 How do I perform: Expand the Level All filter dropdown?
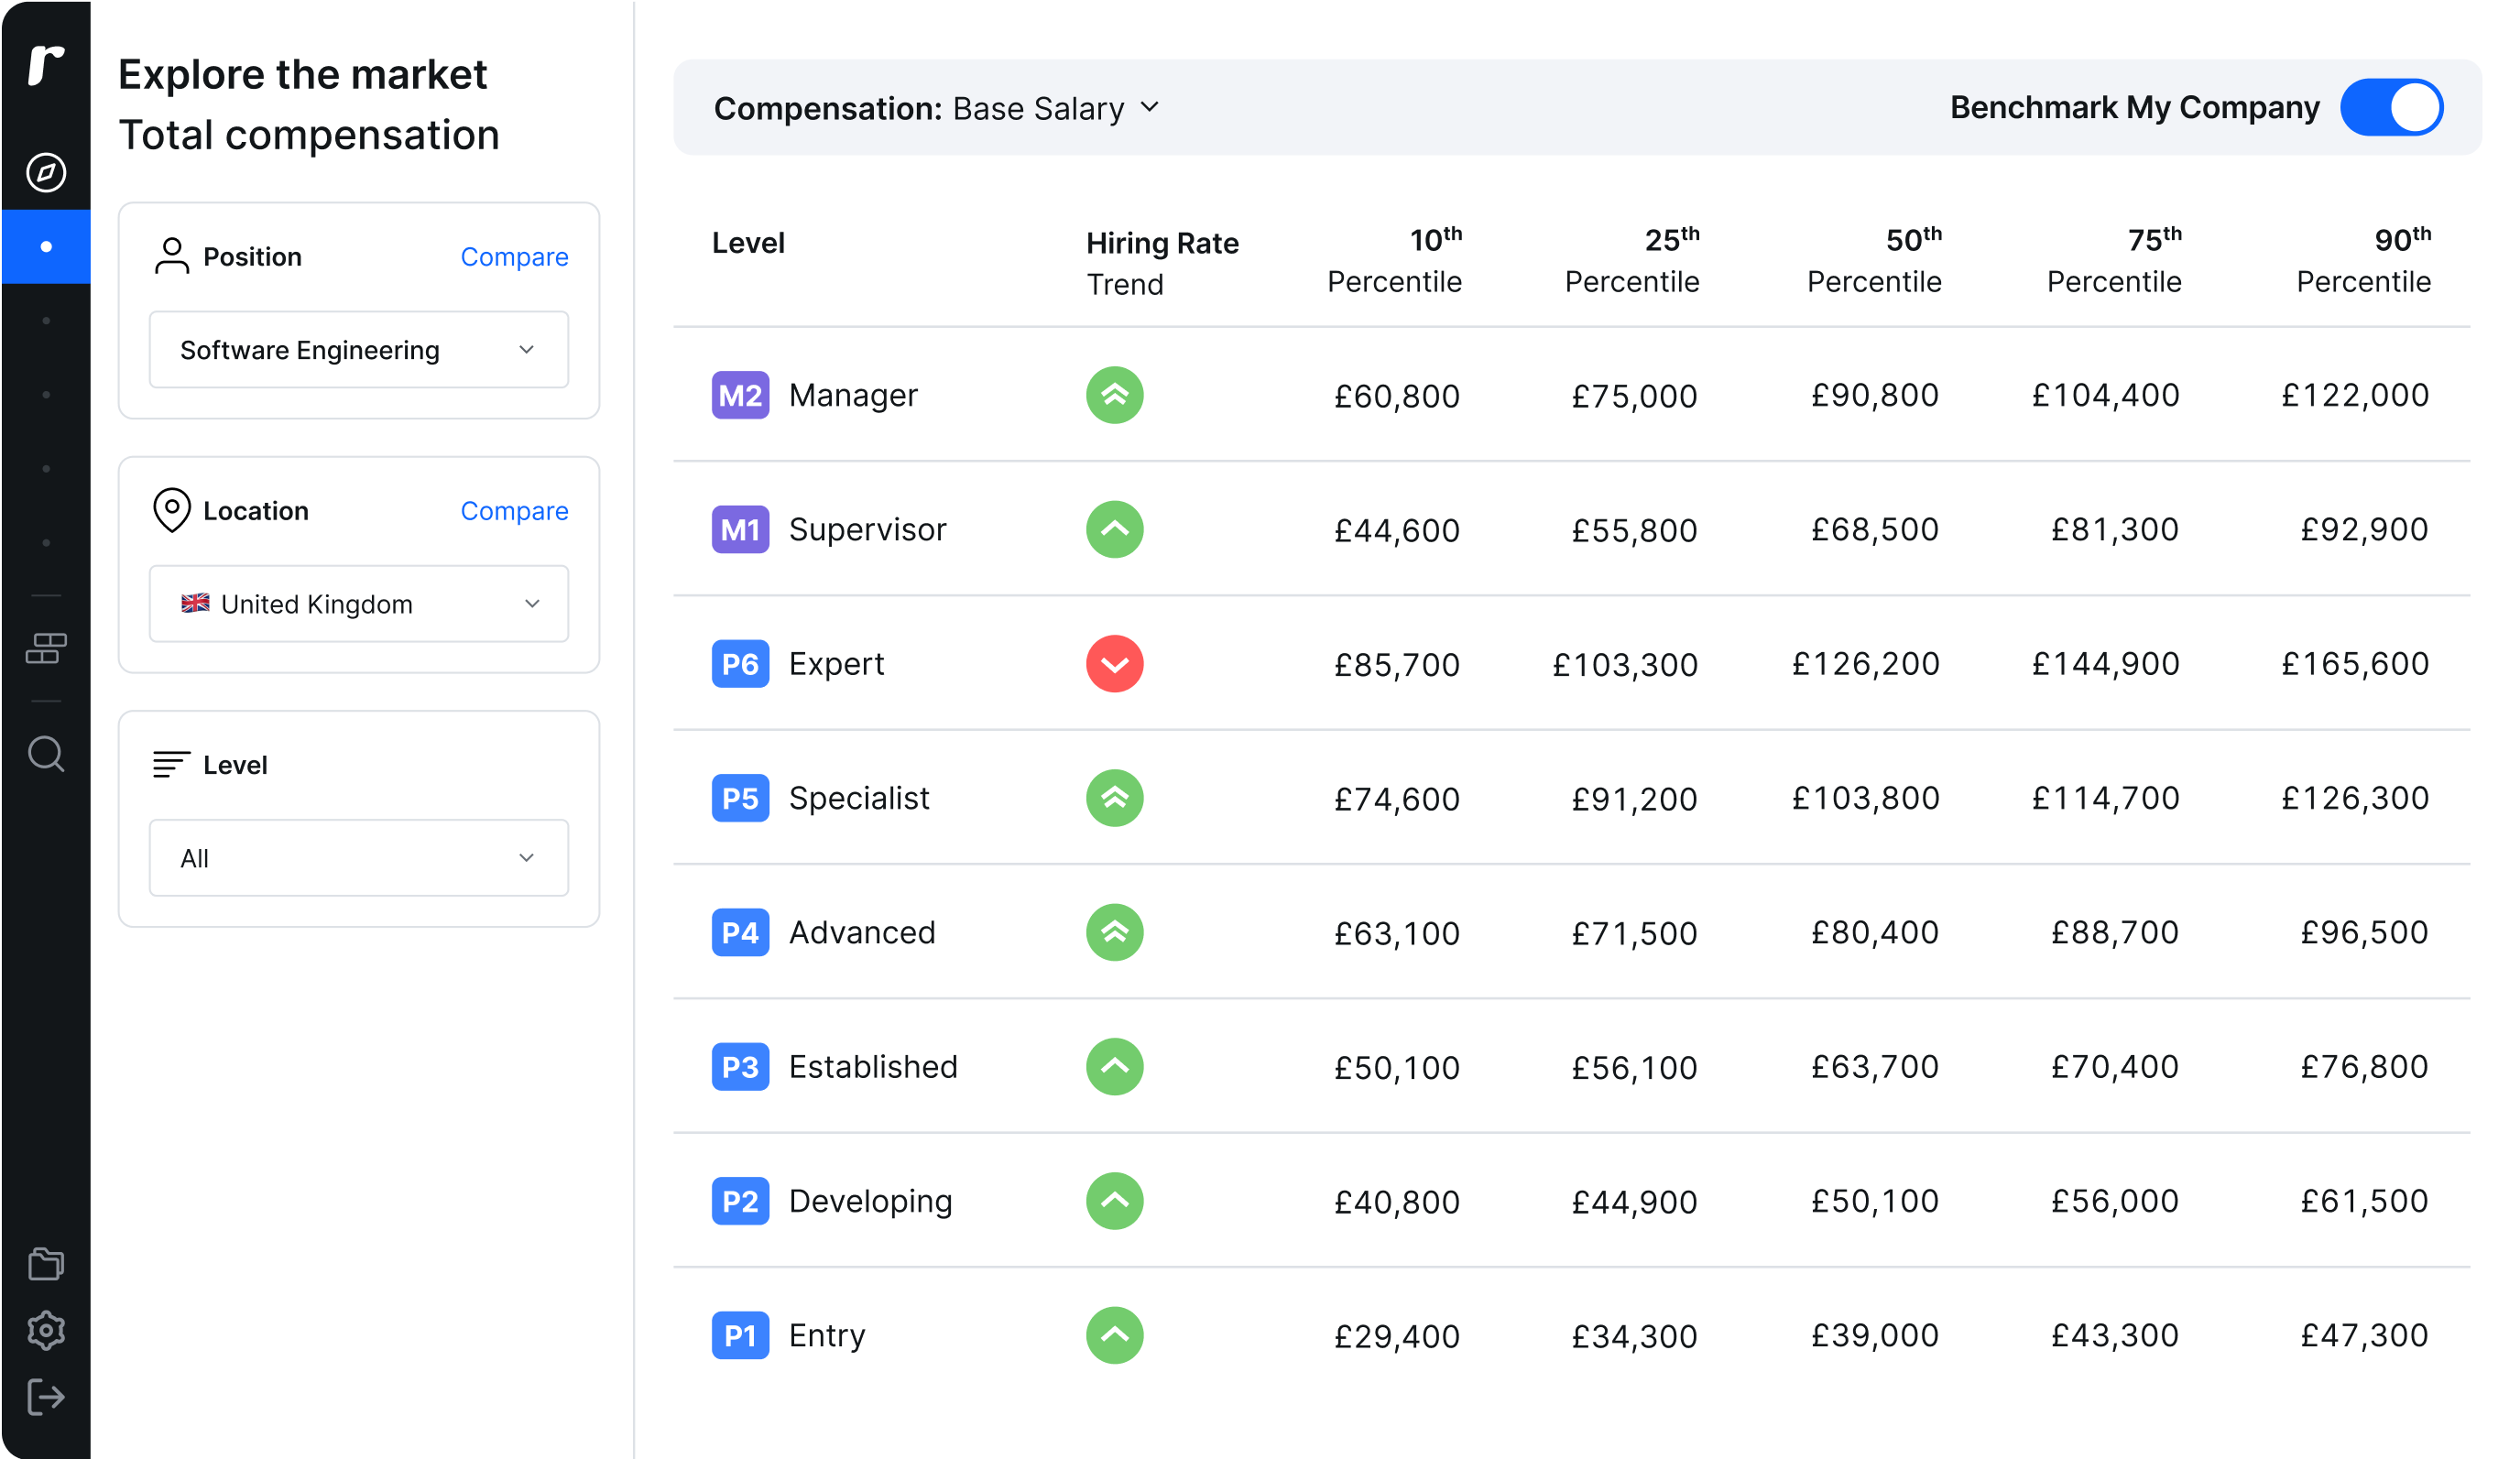tap(358, 856)
